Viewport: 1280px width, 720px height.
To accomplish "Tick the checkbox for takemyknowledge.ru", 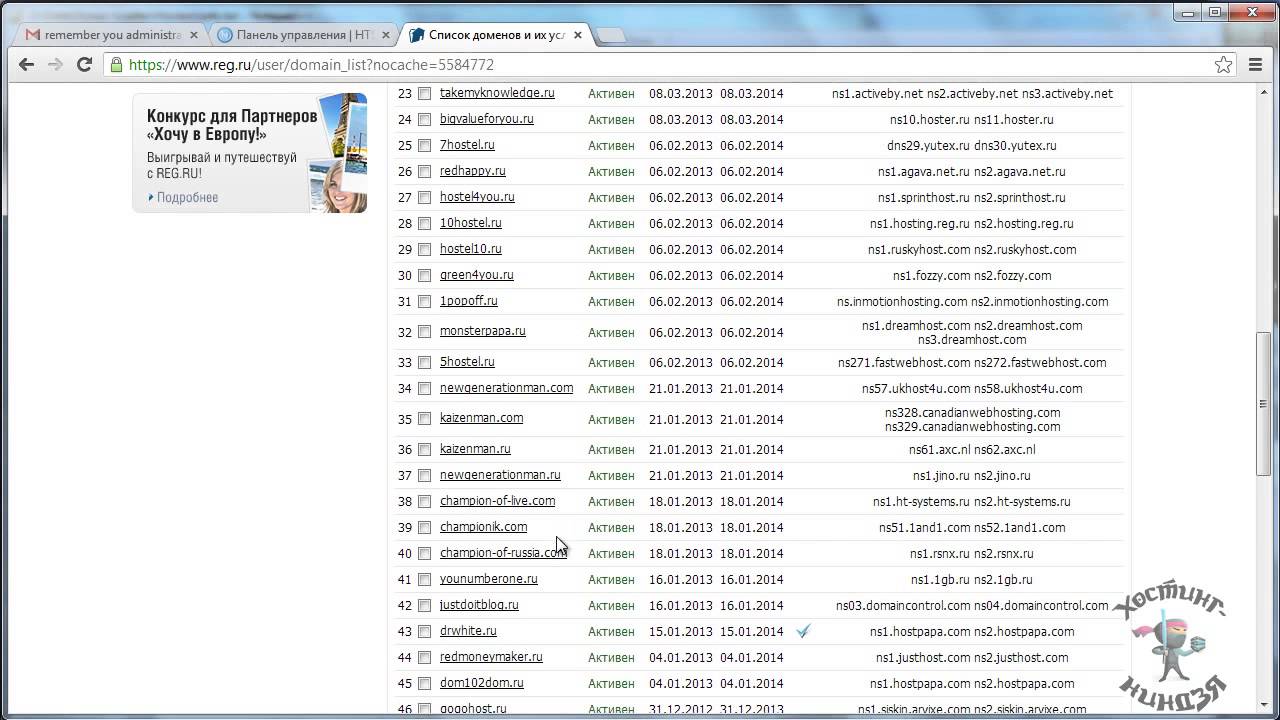I will tap(424, 93).
